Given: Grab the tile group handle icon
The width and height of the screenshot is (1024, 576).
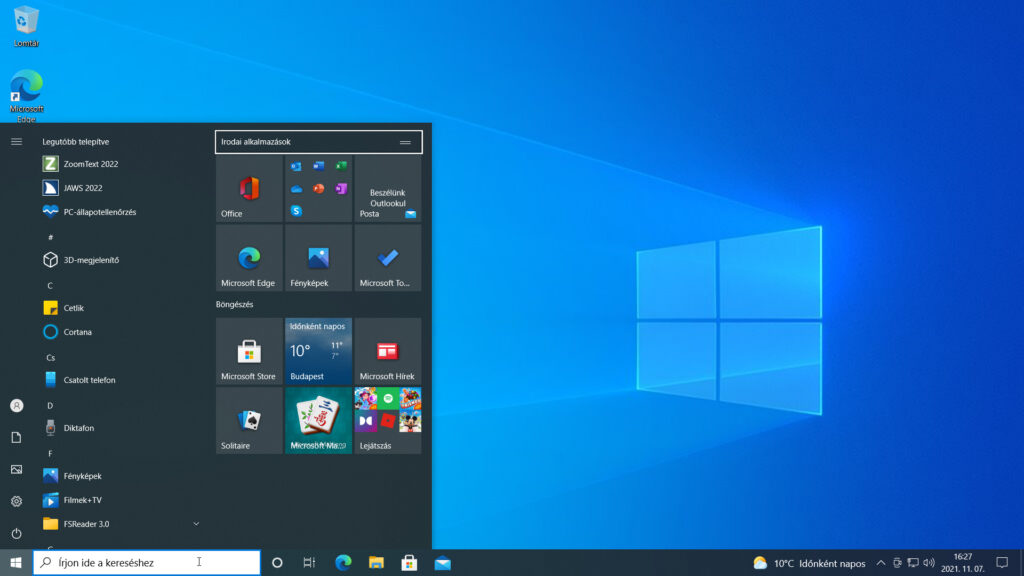Looking at the screenshot, I should point(406,142).
